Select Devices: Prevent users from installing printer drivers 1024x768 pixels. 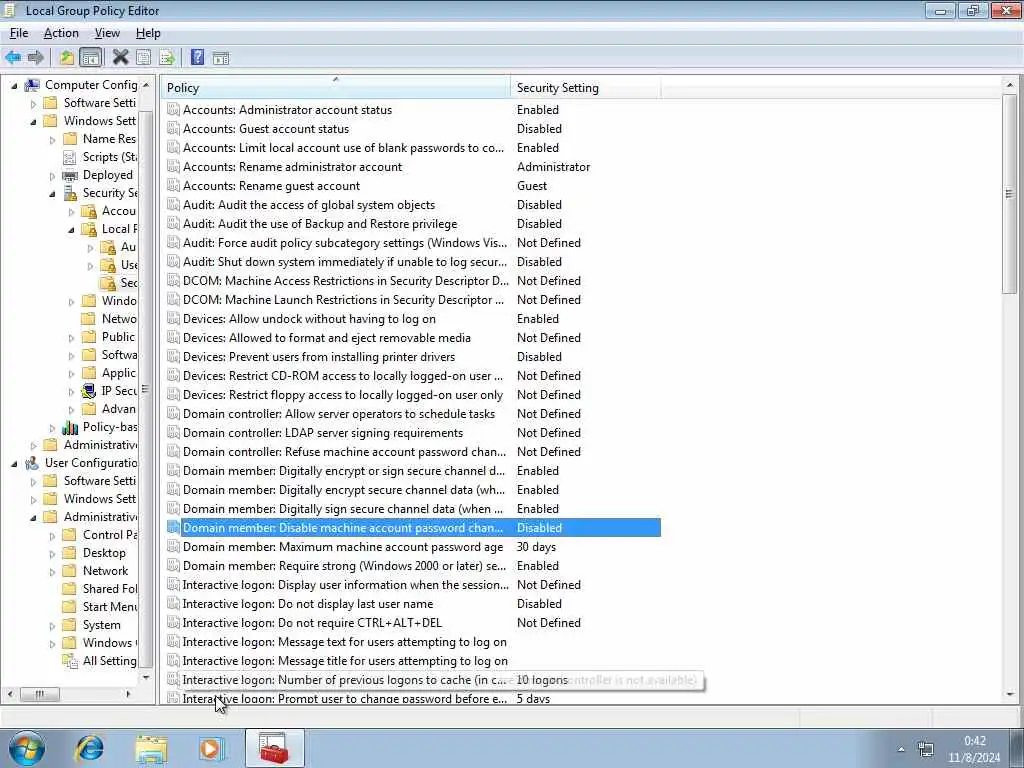click(319, 357)
